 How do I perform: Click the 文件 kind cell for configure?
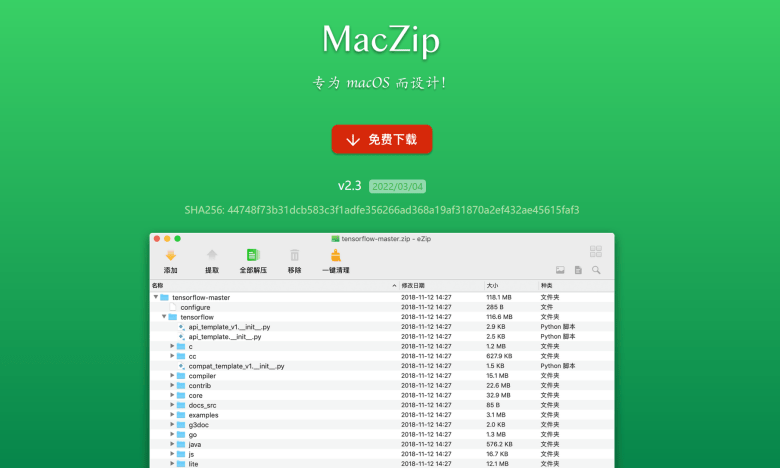point(547,307)
